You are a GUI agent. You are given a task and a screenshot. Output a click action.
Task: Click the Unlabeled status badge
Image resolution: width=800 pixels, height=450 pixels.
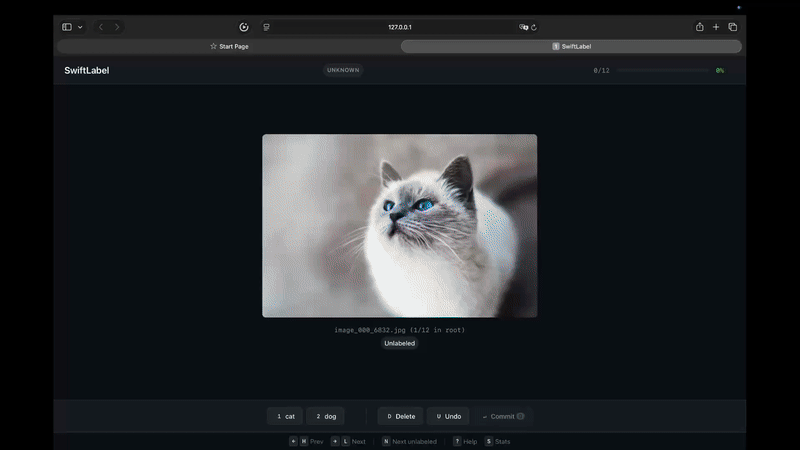click(399, 343)
